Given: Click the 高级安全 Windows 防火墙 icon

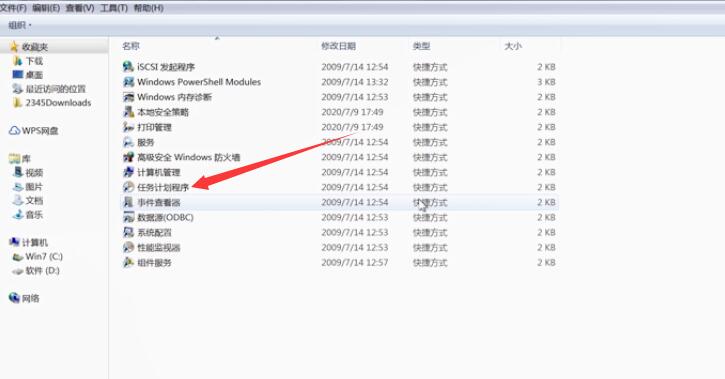Looking at the screenshot, I should [x=128, y=157].
